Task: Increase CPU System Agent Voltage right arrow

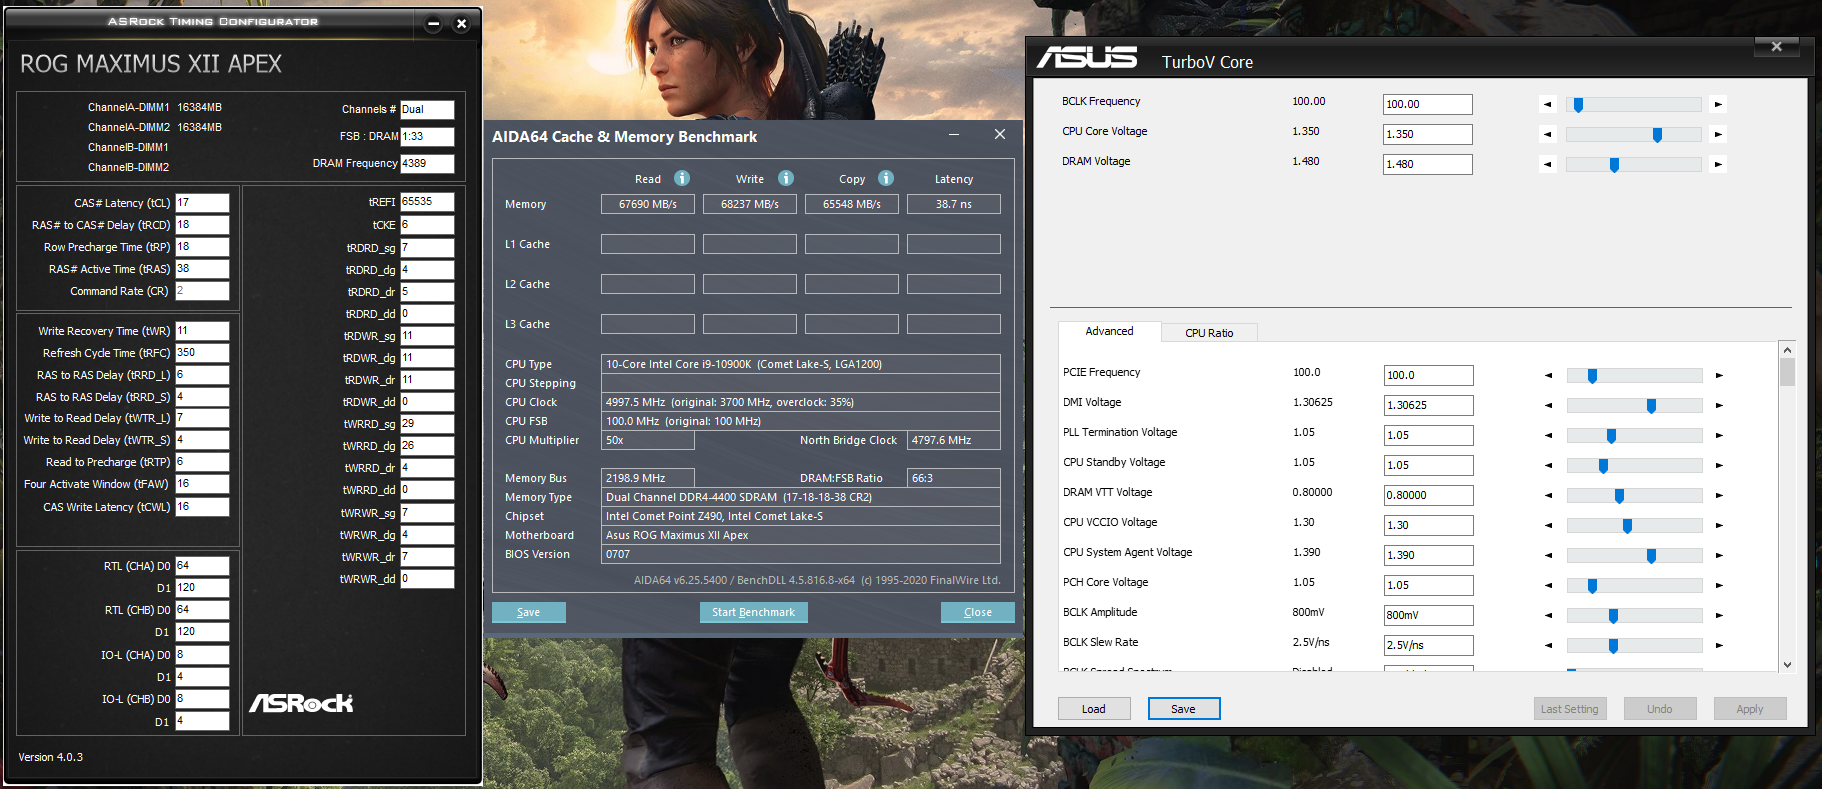Action: pos(1719,555)
